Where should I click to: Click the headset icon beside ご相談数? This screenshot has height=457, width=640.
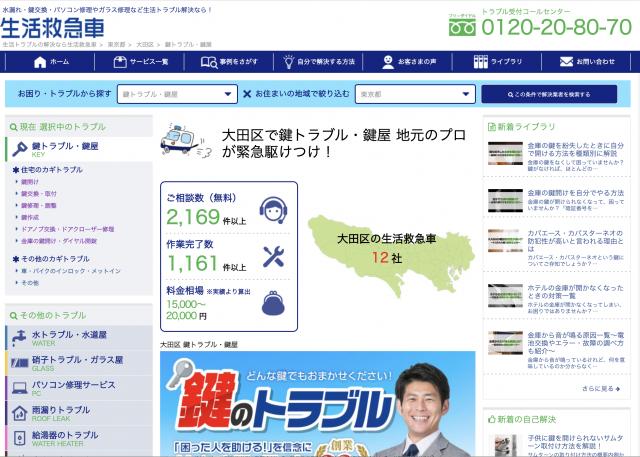pos(272,210)
